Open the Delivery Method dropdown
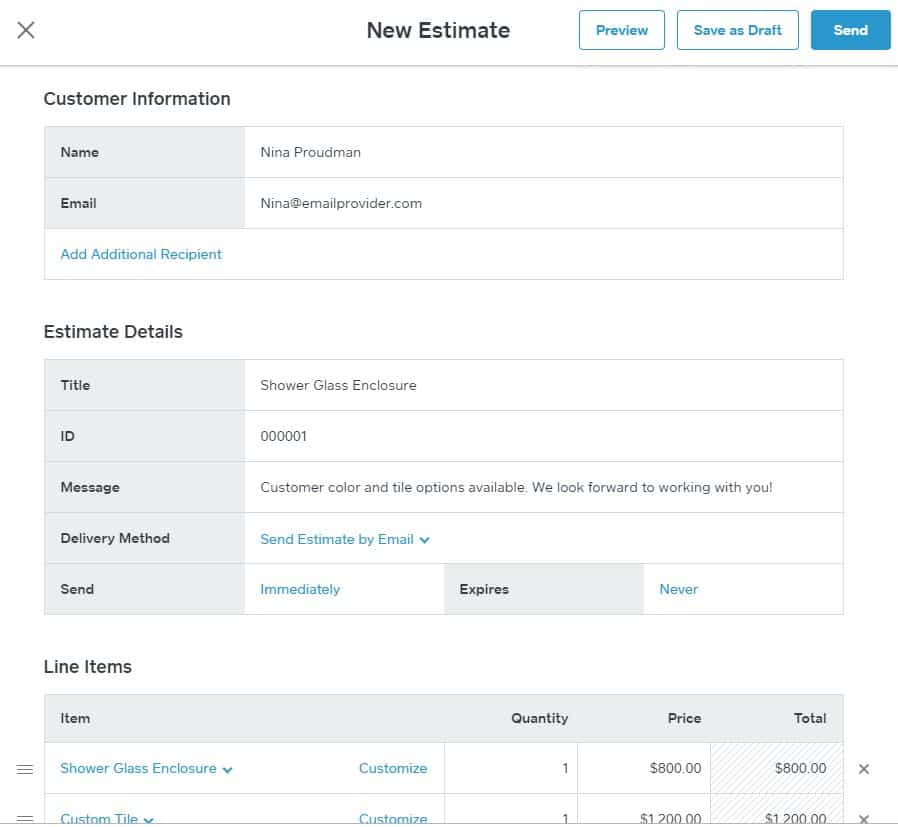The width and height of the screenshot is (898, 827). [x=345, y=539]
